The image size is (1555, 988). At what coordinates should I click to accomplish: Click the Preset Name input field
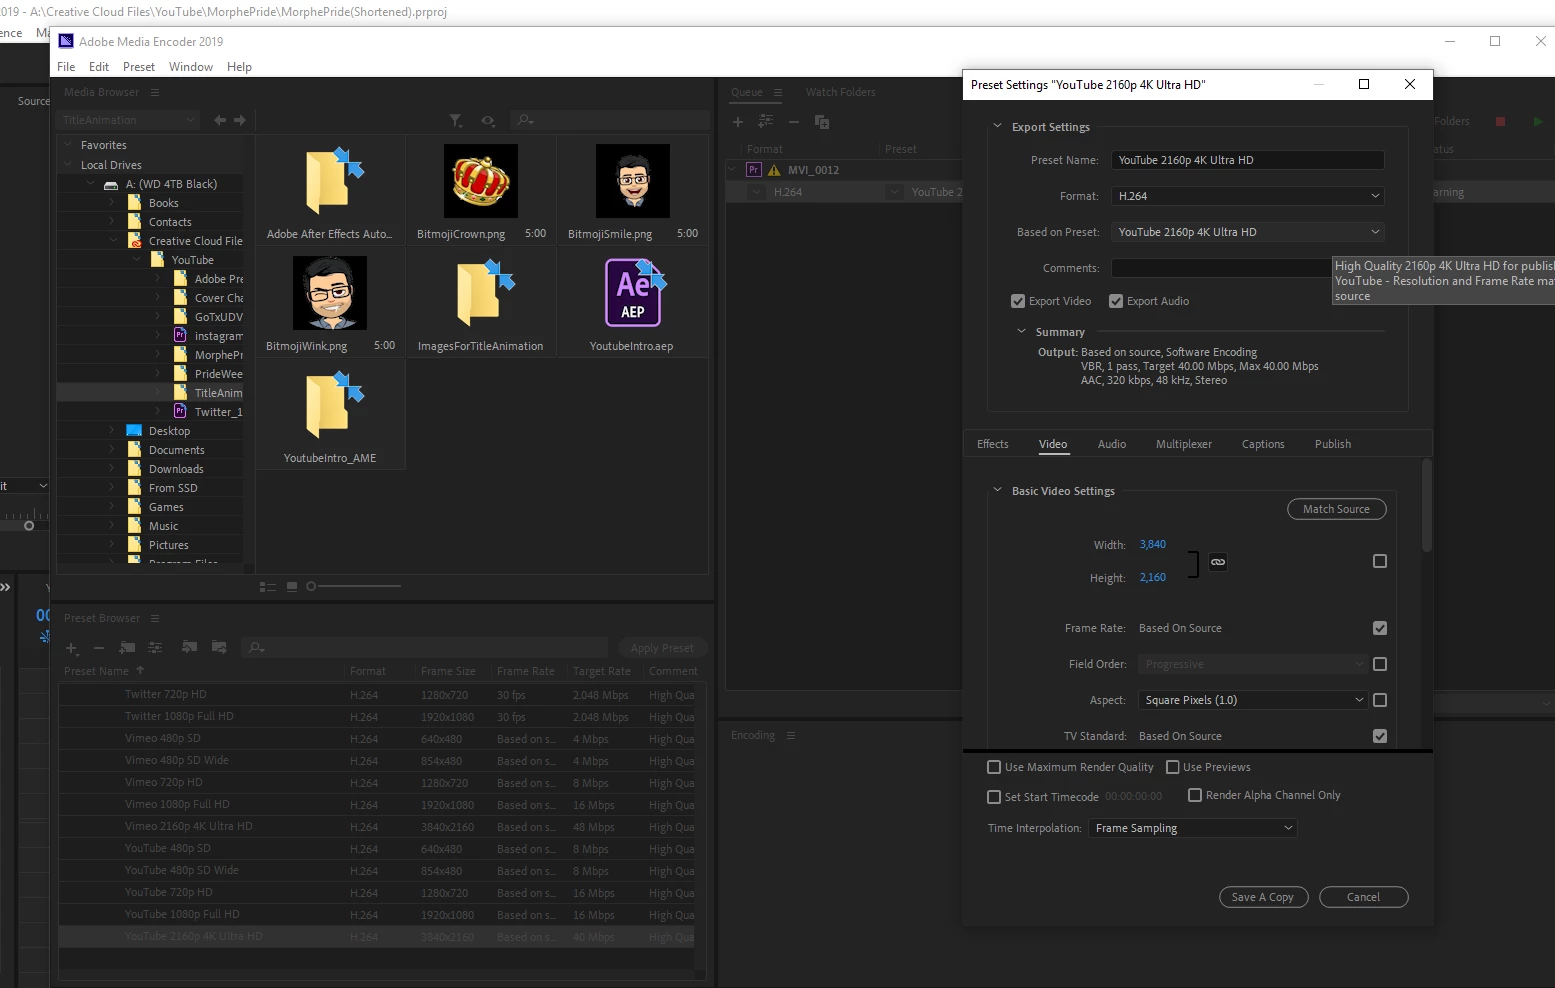(x=1248, y=160)
